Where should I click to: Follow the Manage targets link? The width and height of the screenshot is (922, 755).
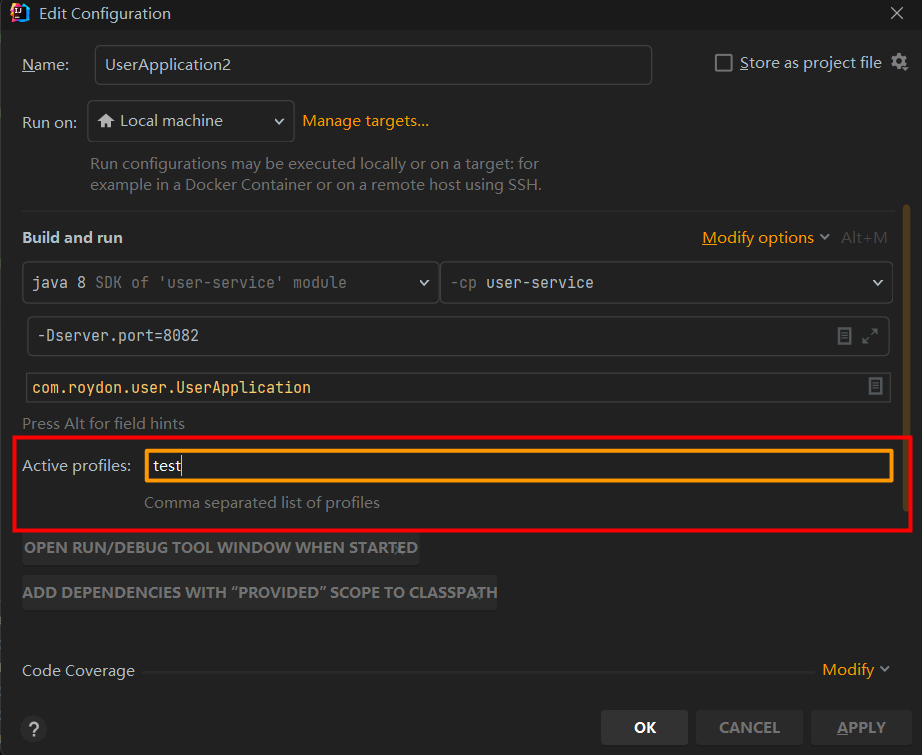pos(366,121)
